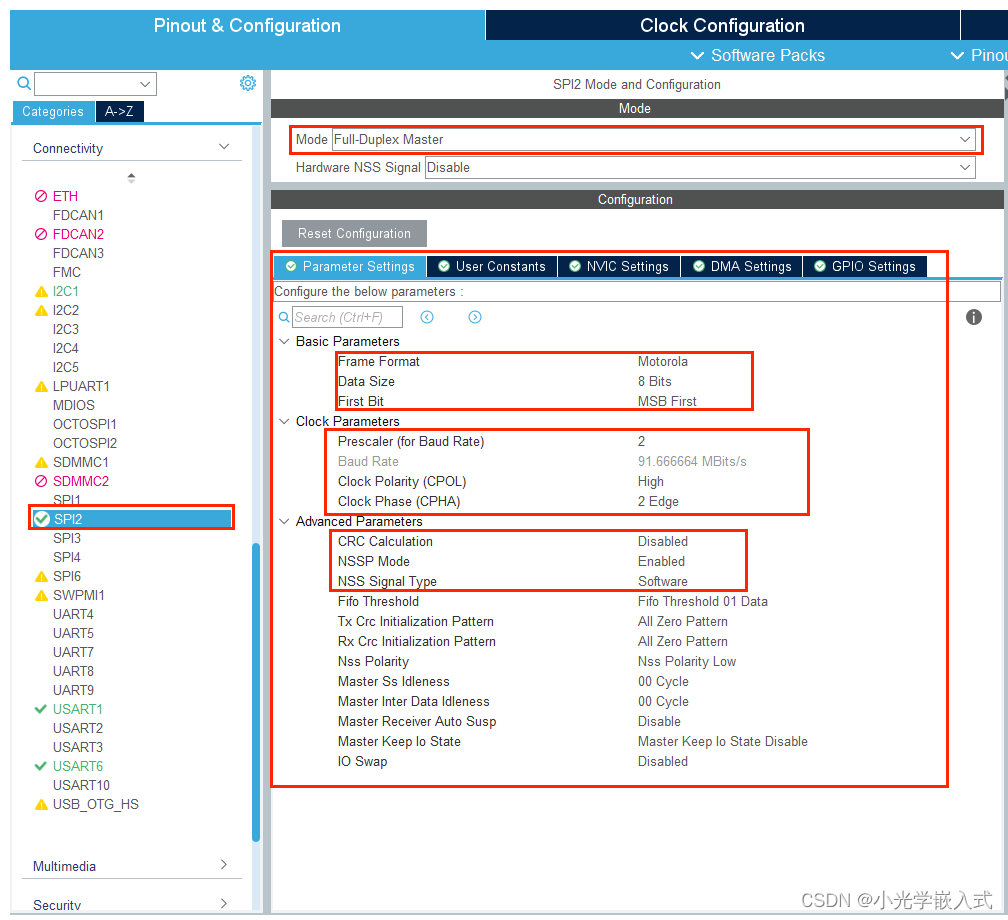Open the Hardware NSS Signal dropdown
The height and width of the screenshot is (920, 1008).
[700, 168]
